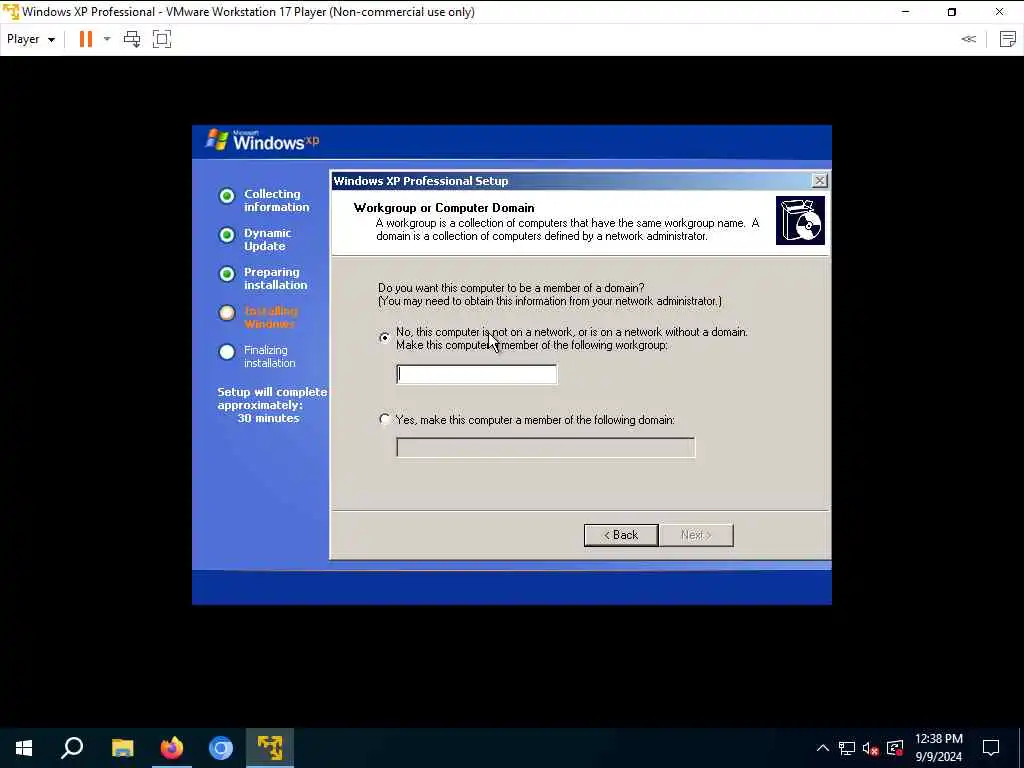Open the VMware notes/message log icon
Viewport: 1024px width, 768px height.
click(1008, 39)
